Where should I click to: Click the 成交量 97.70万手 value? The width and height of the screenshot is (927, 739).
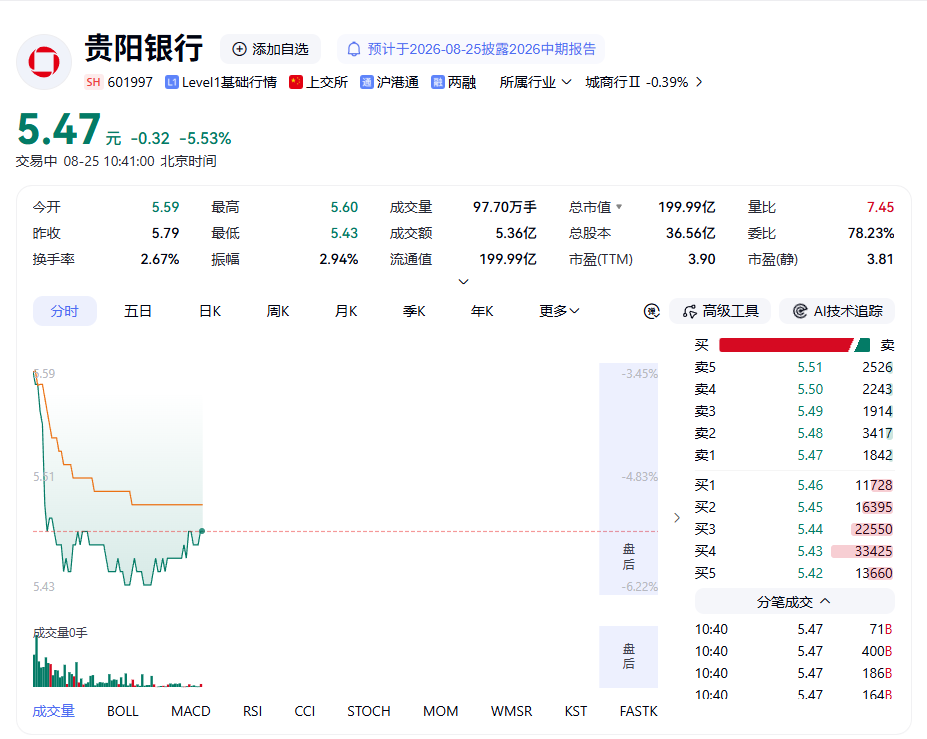pyautogui.click(x=504, y=208)
